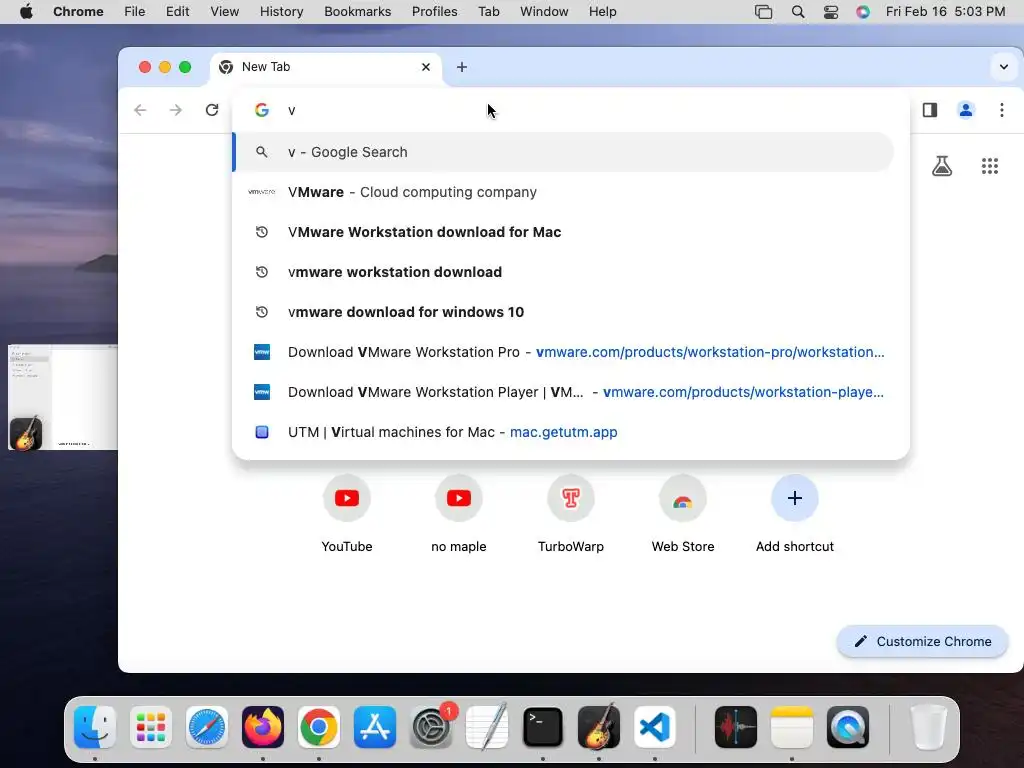The height and width of the screenshot is (768, 1024).
Task: Open Voice Memos from the Dock
Action: pyautogui.click(x=736, y=727)
